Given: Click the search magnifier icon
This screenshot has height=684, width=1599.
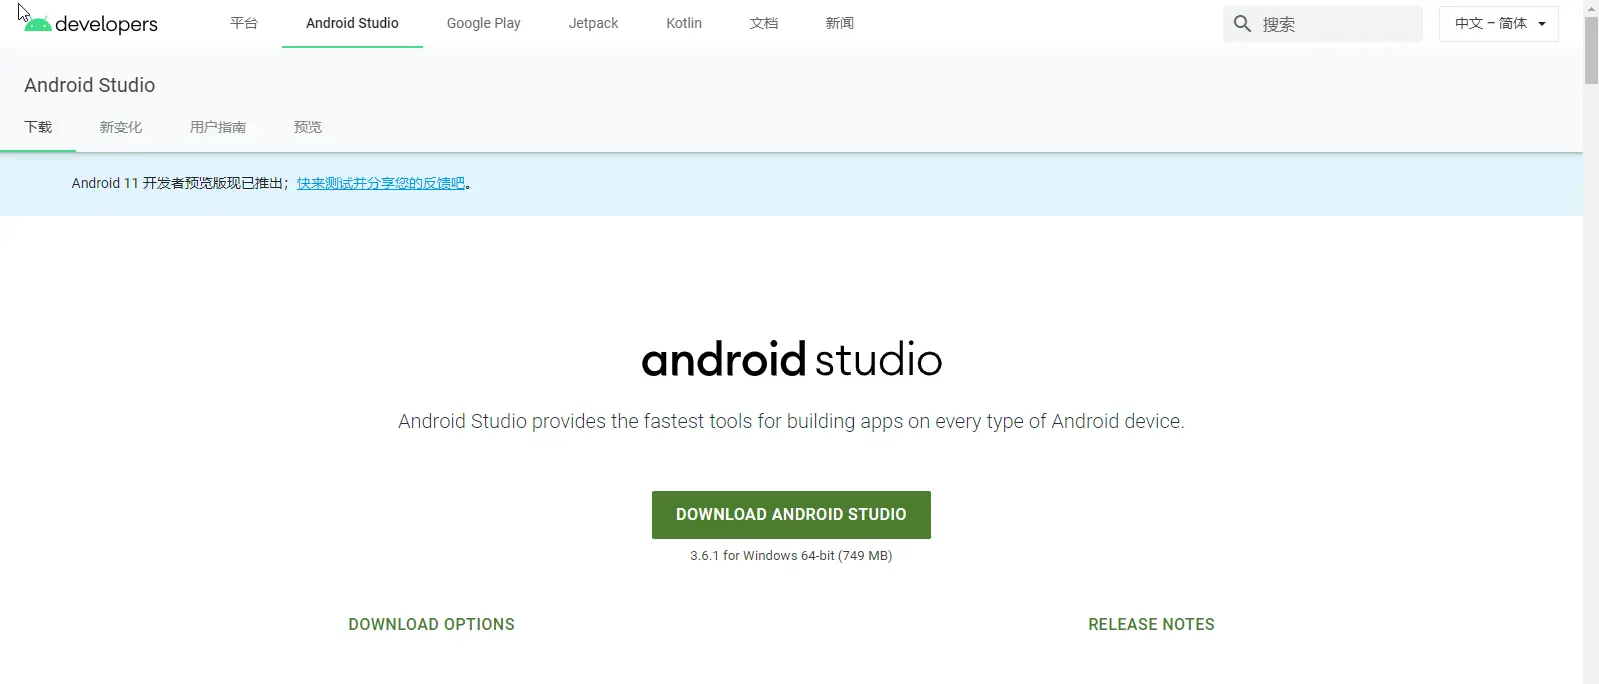Looking at the screenshot, I should 1242,23.
